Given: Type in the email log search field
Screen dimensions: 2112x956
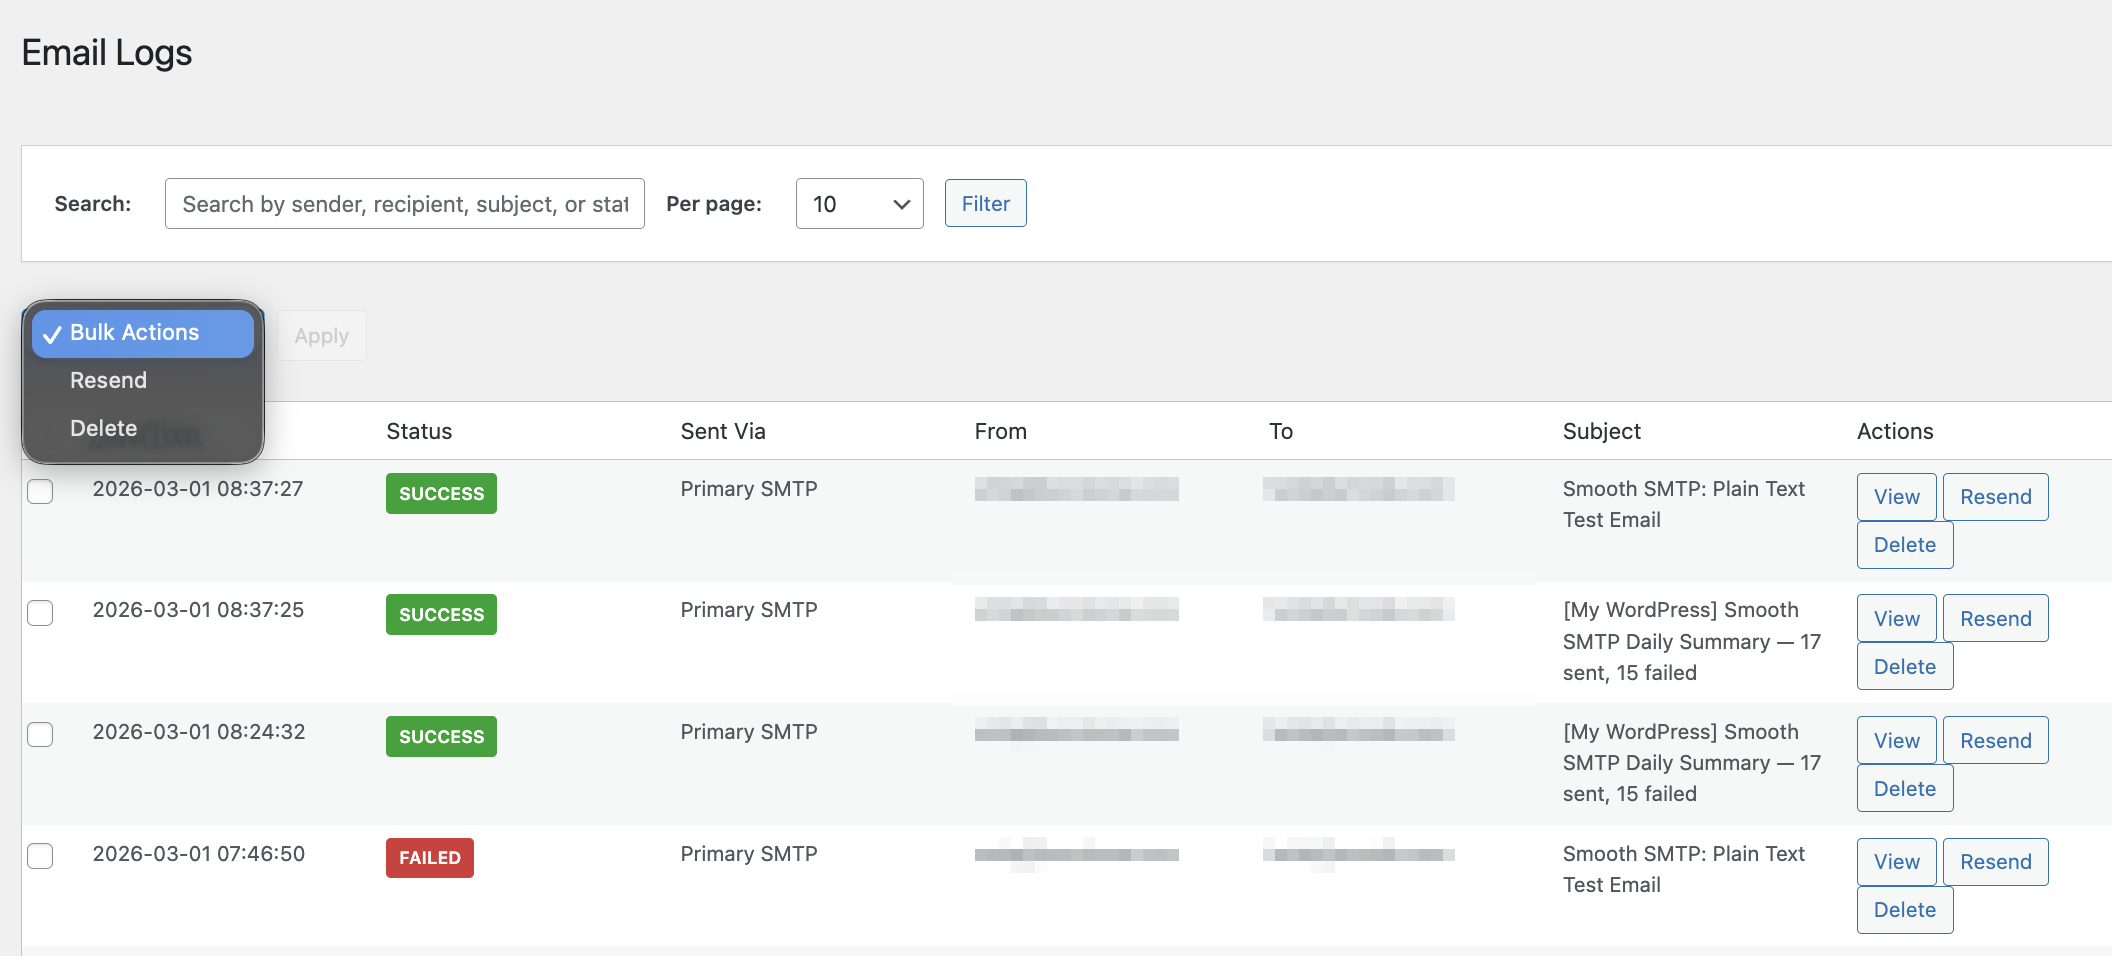Looking at the screenshot, I should [x=404, y=204].
